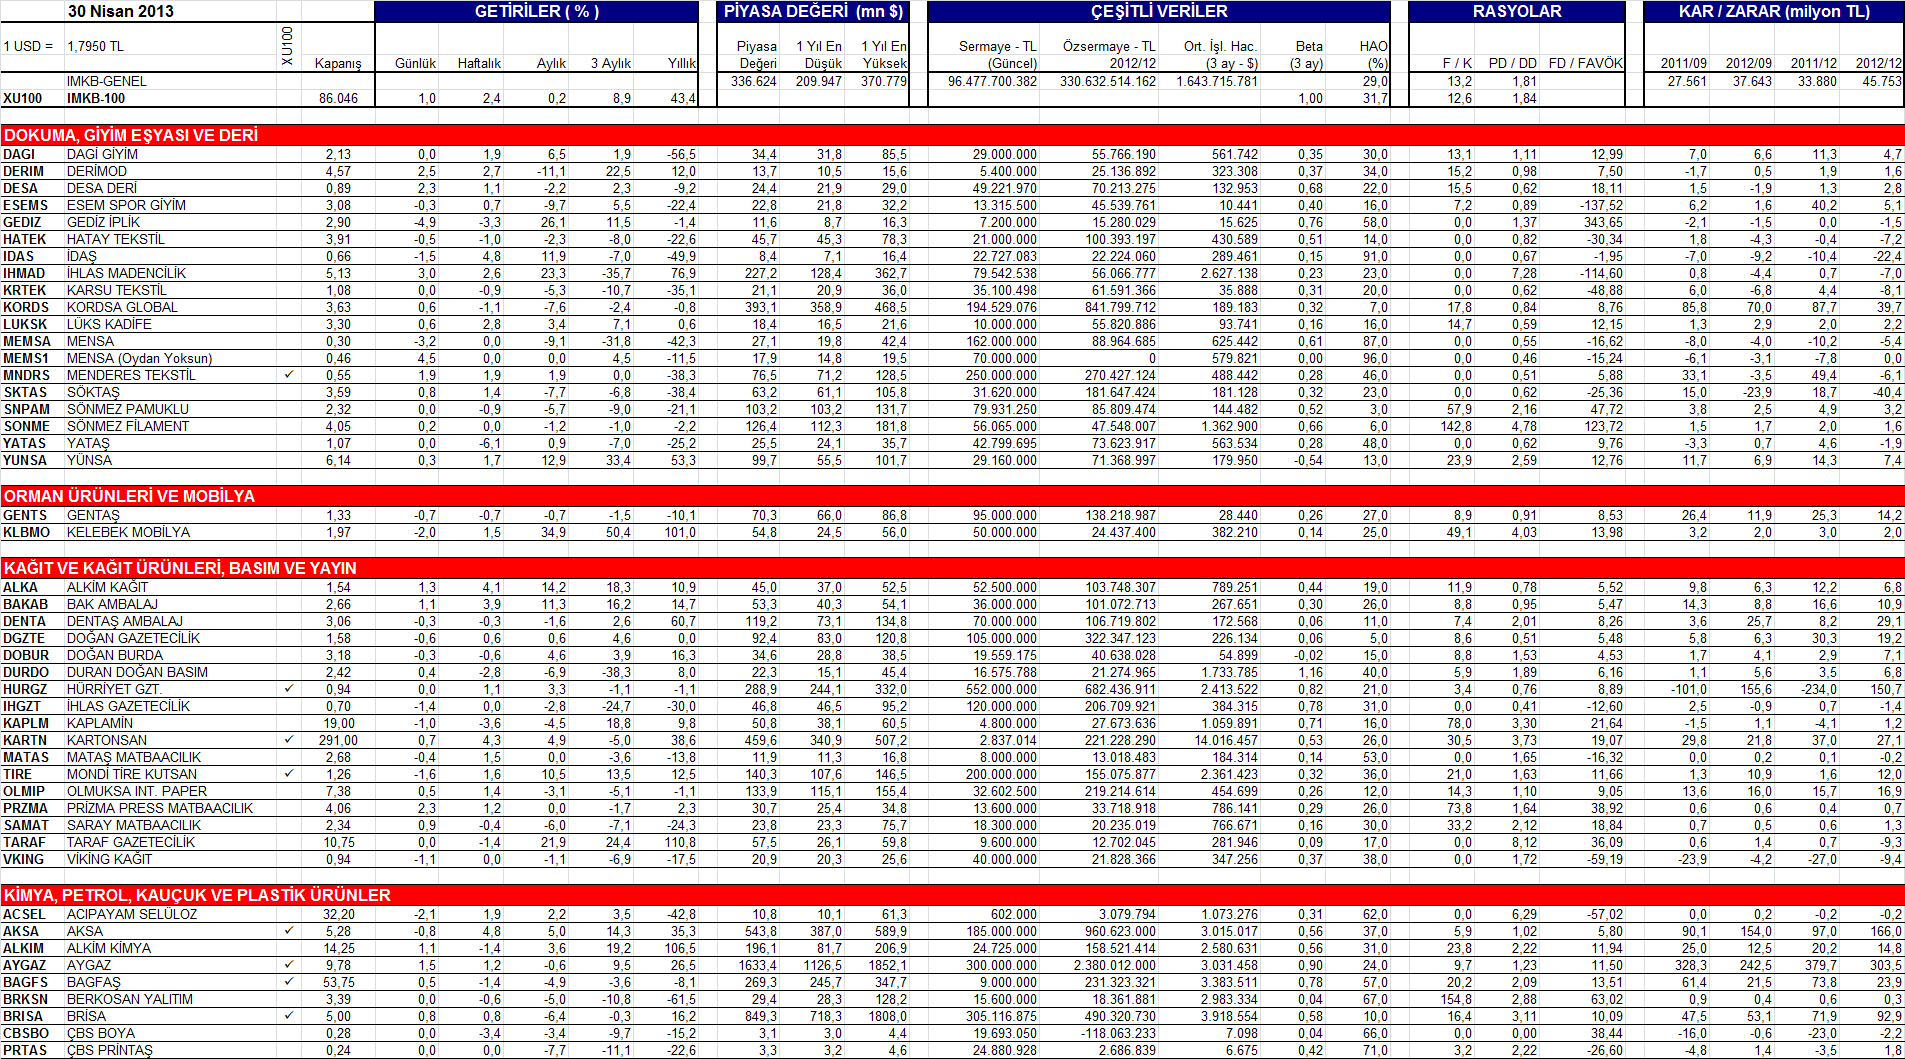Click the Sermaye - TL (Güncel) header
This screenshot has width=1905, height=1059.
click(997, 54)
